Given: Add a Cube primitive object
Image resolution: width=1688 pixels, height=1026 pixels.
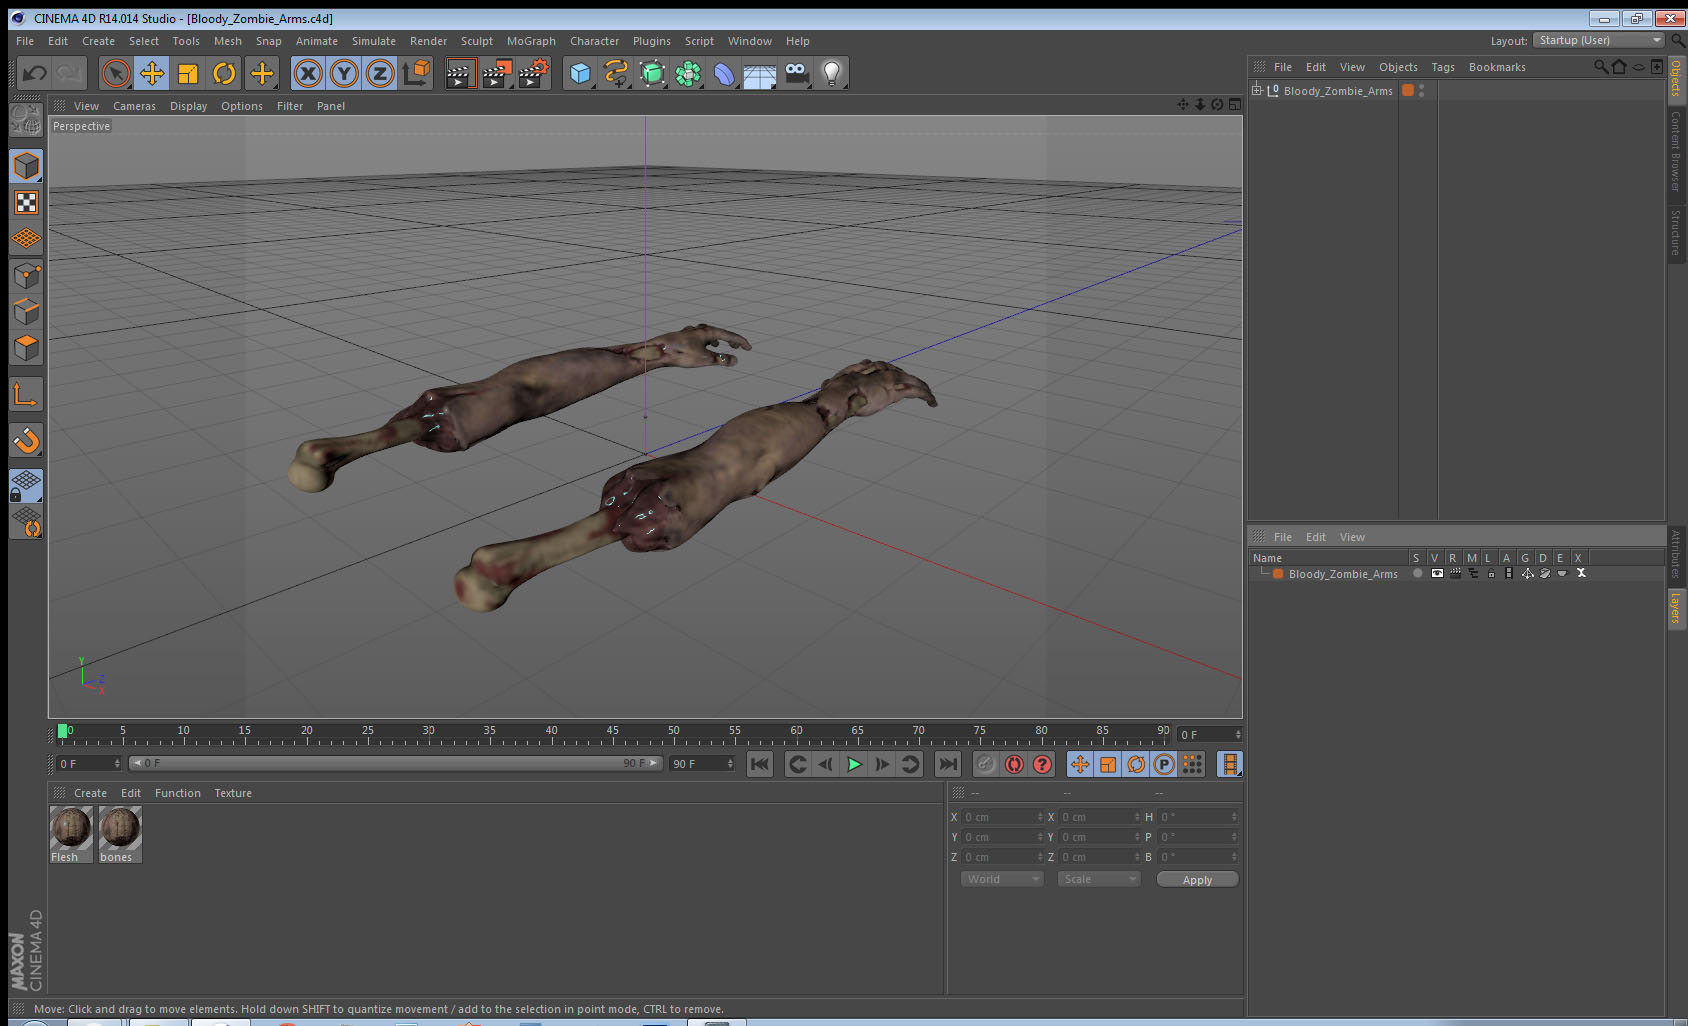Looking at the screenshot, I should (x=580, y=73).
